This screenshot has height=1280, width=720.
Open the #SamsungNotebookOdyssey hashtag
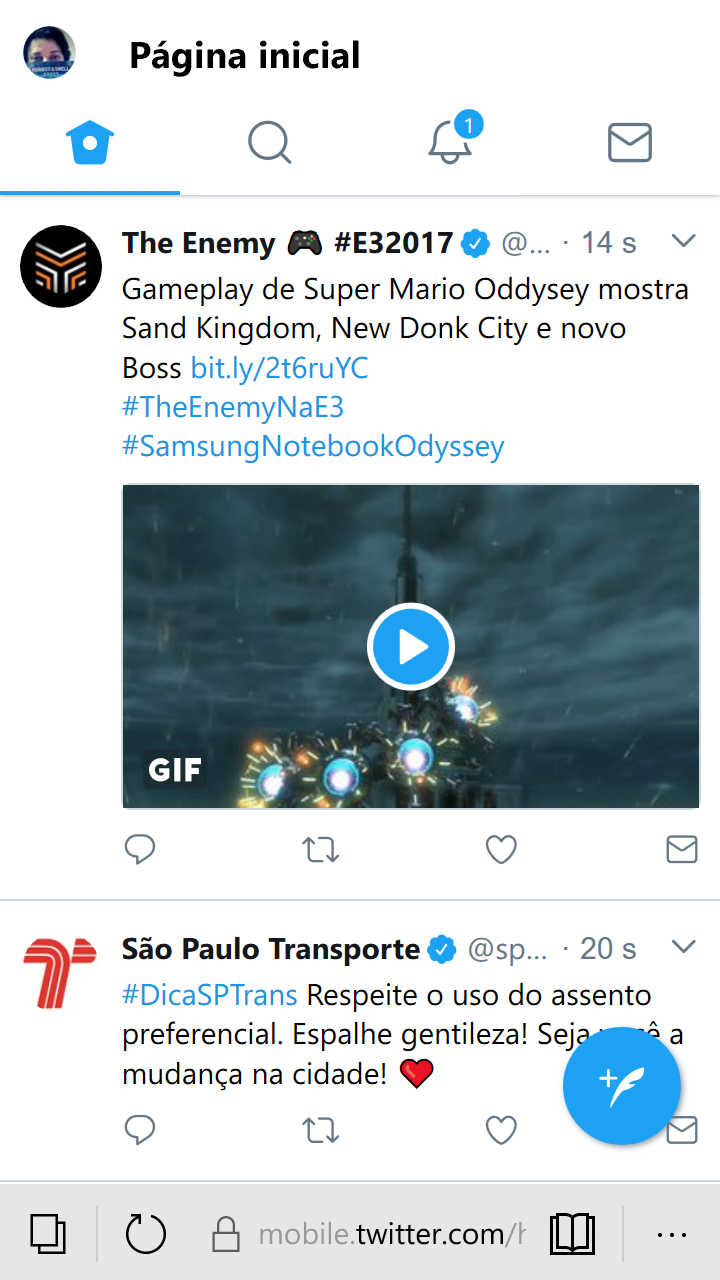pyautogui.click(x=313, y=446)
